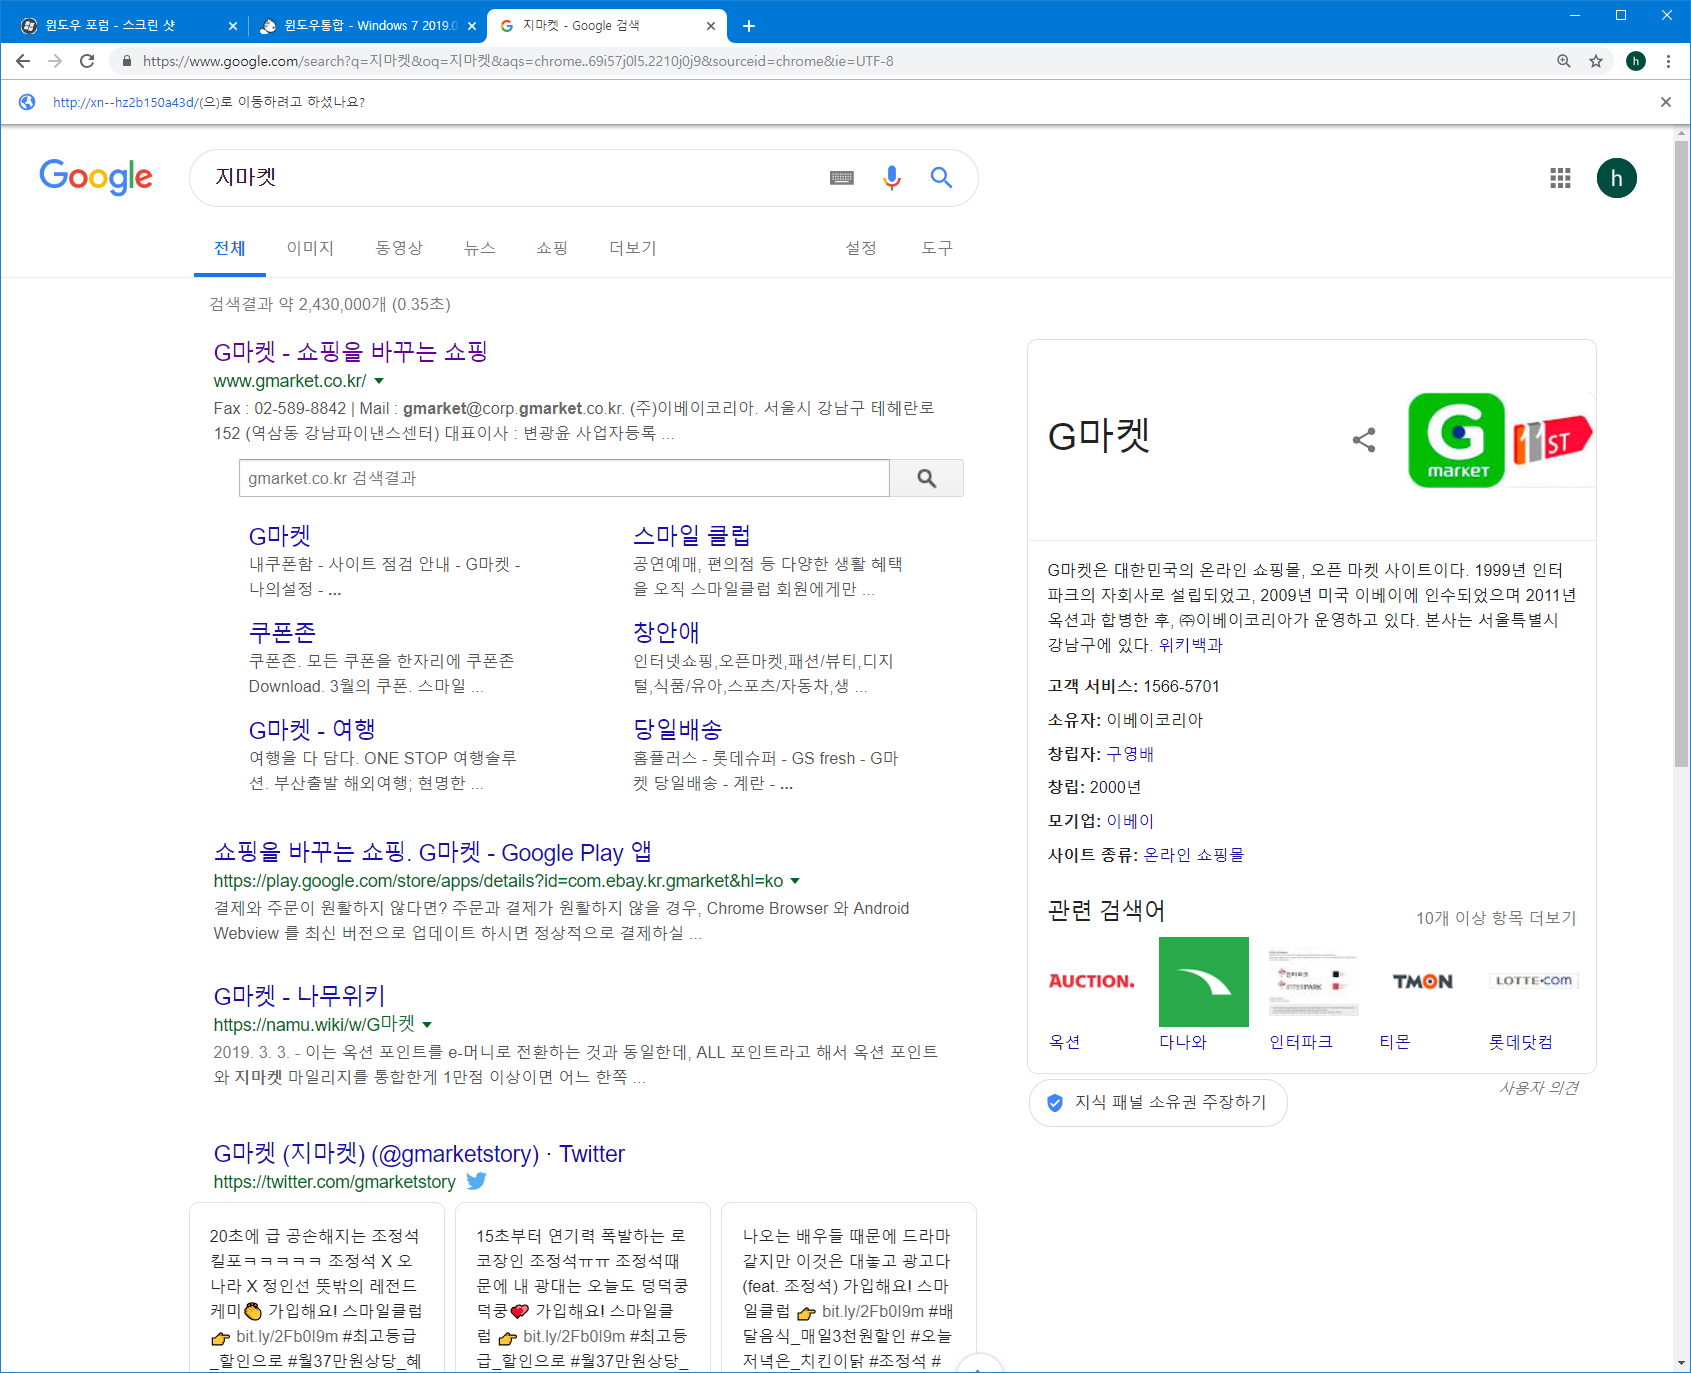Select the 전체 search tab
The height and width of the screenshot is (1373, 1691).
[x=230, y=248]
